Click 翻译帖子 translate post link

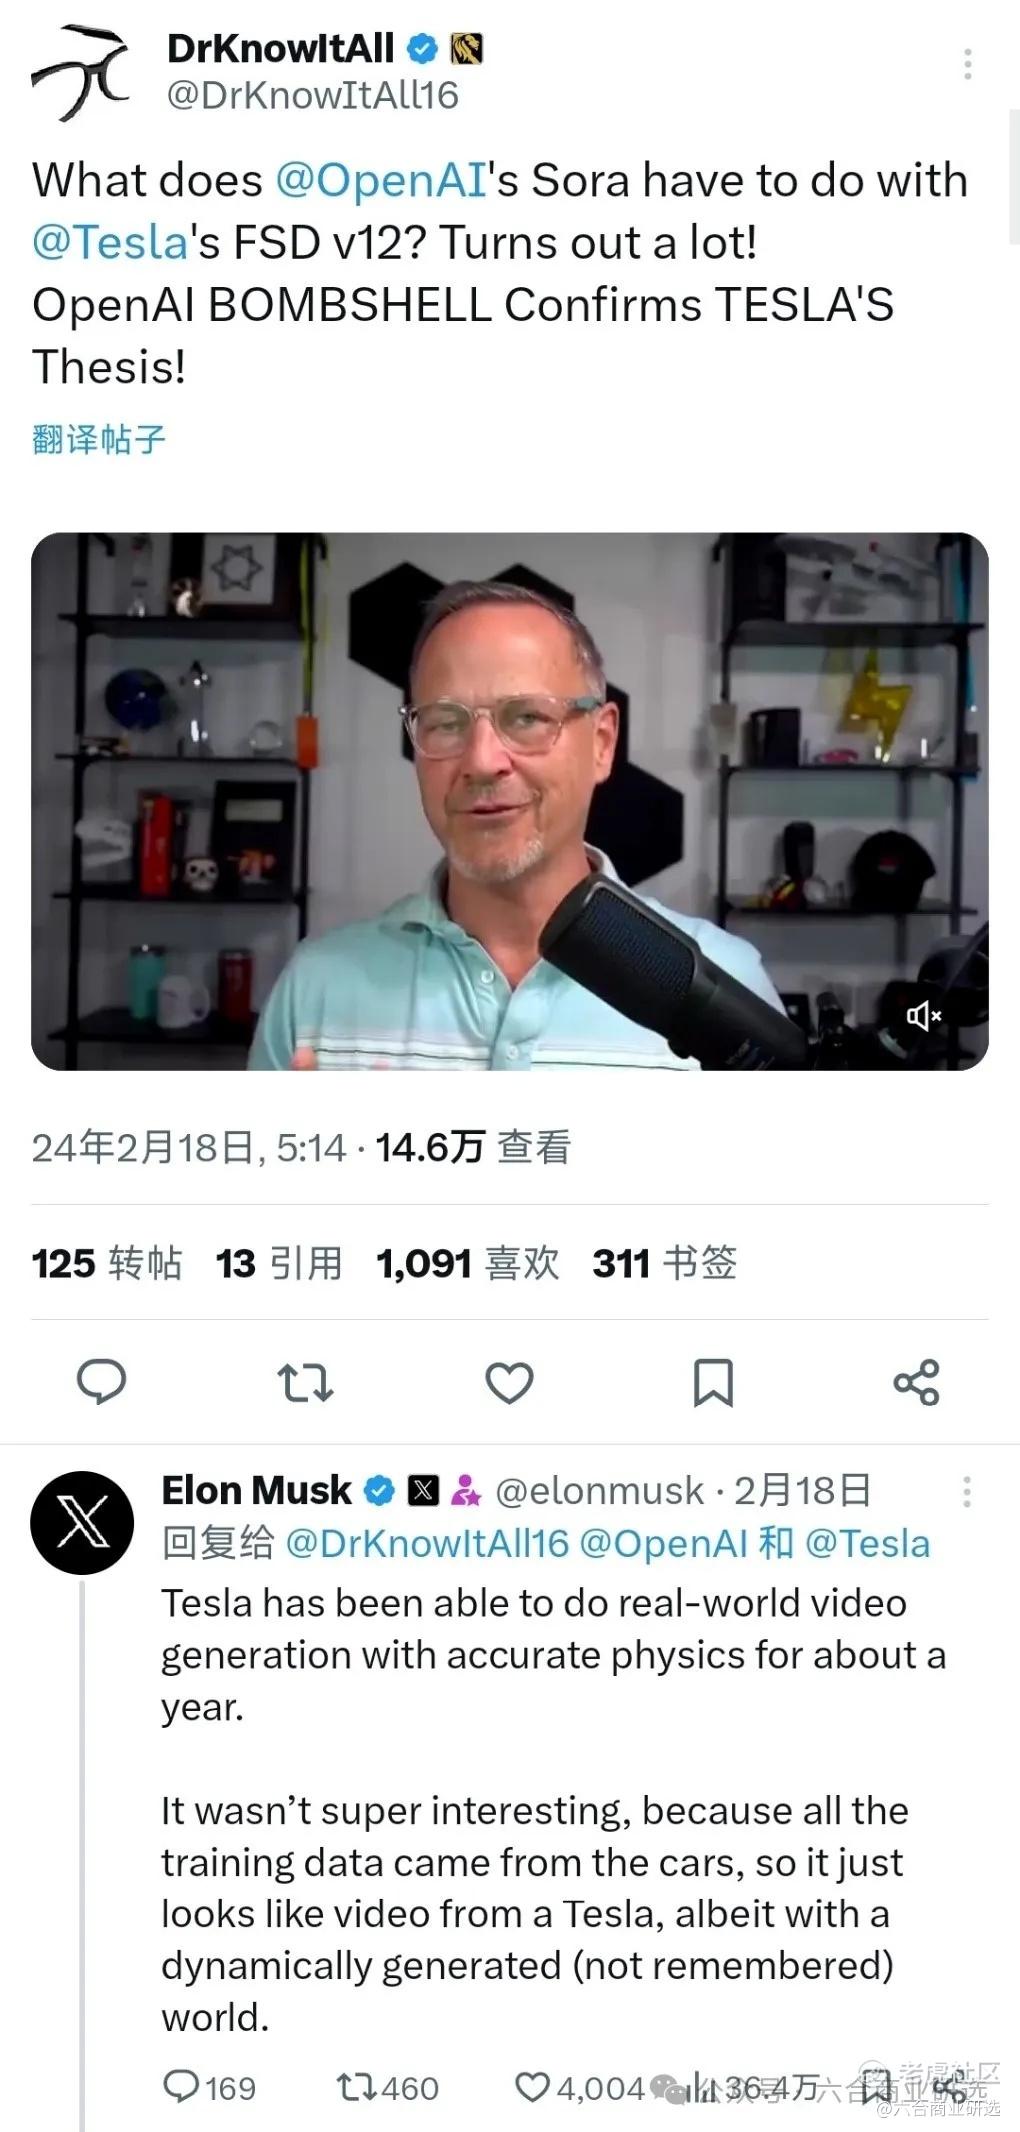click(99, 438)
